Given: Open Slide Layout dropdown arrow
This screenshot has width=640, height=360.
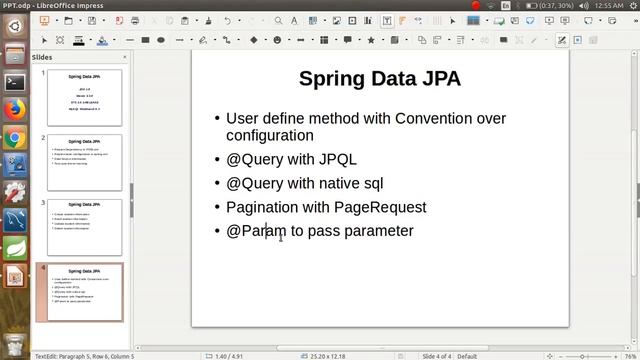Looking at the screenshot, I should coord(487,20).
